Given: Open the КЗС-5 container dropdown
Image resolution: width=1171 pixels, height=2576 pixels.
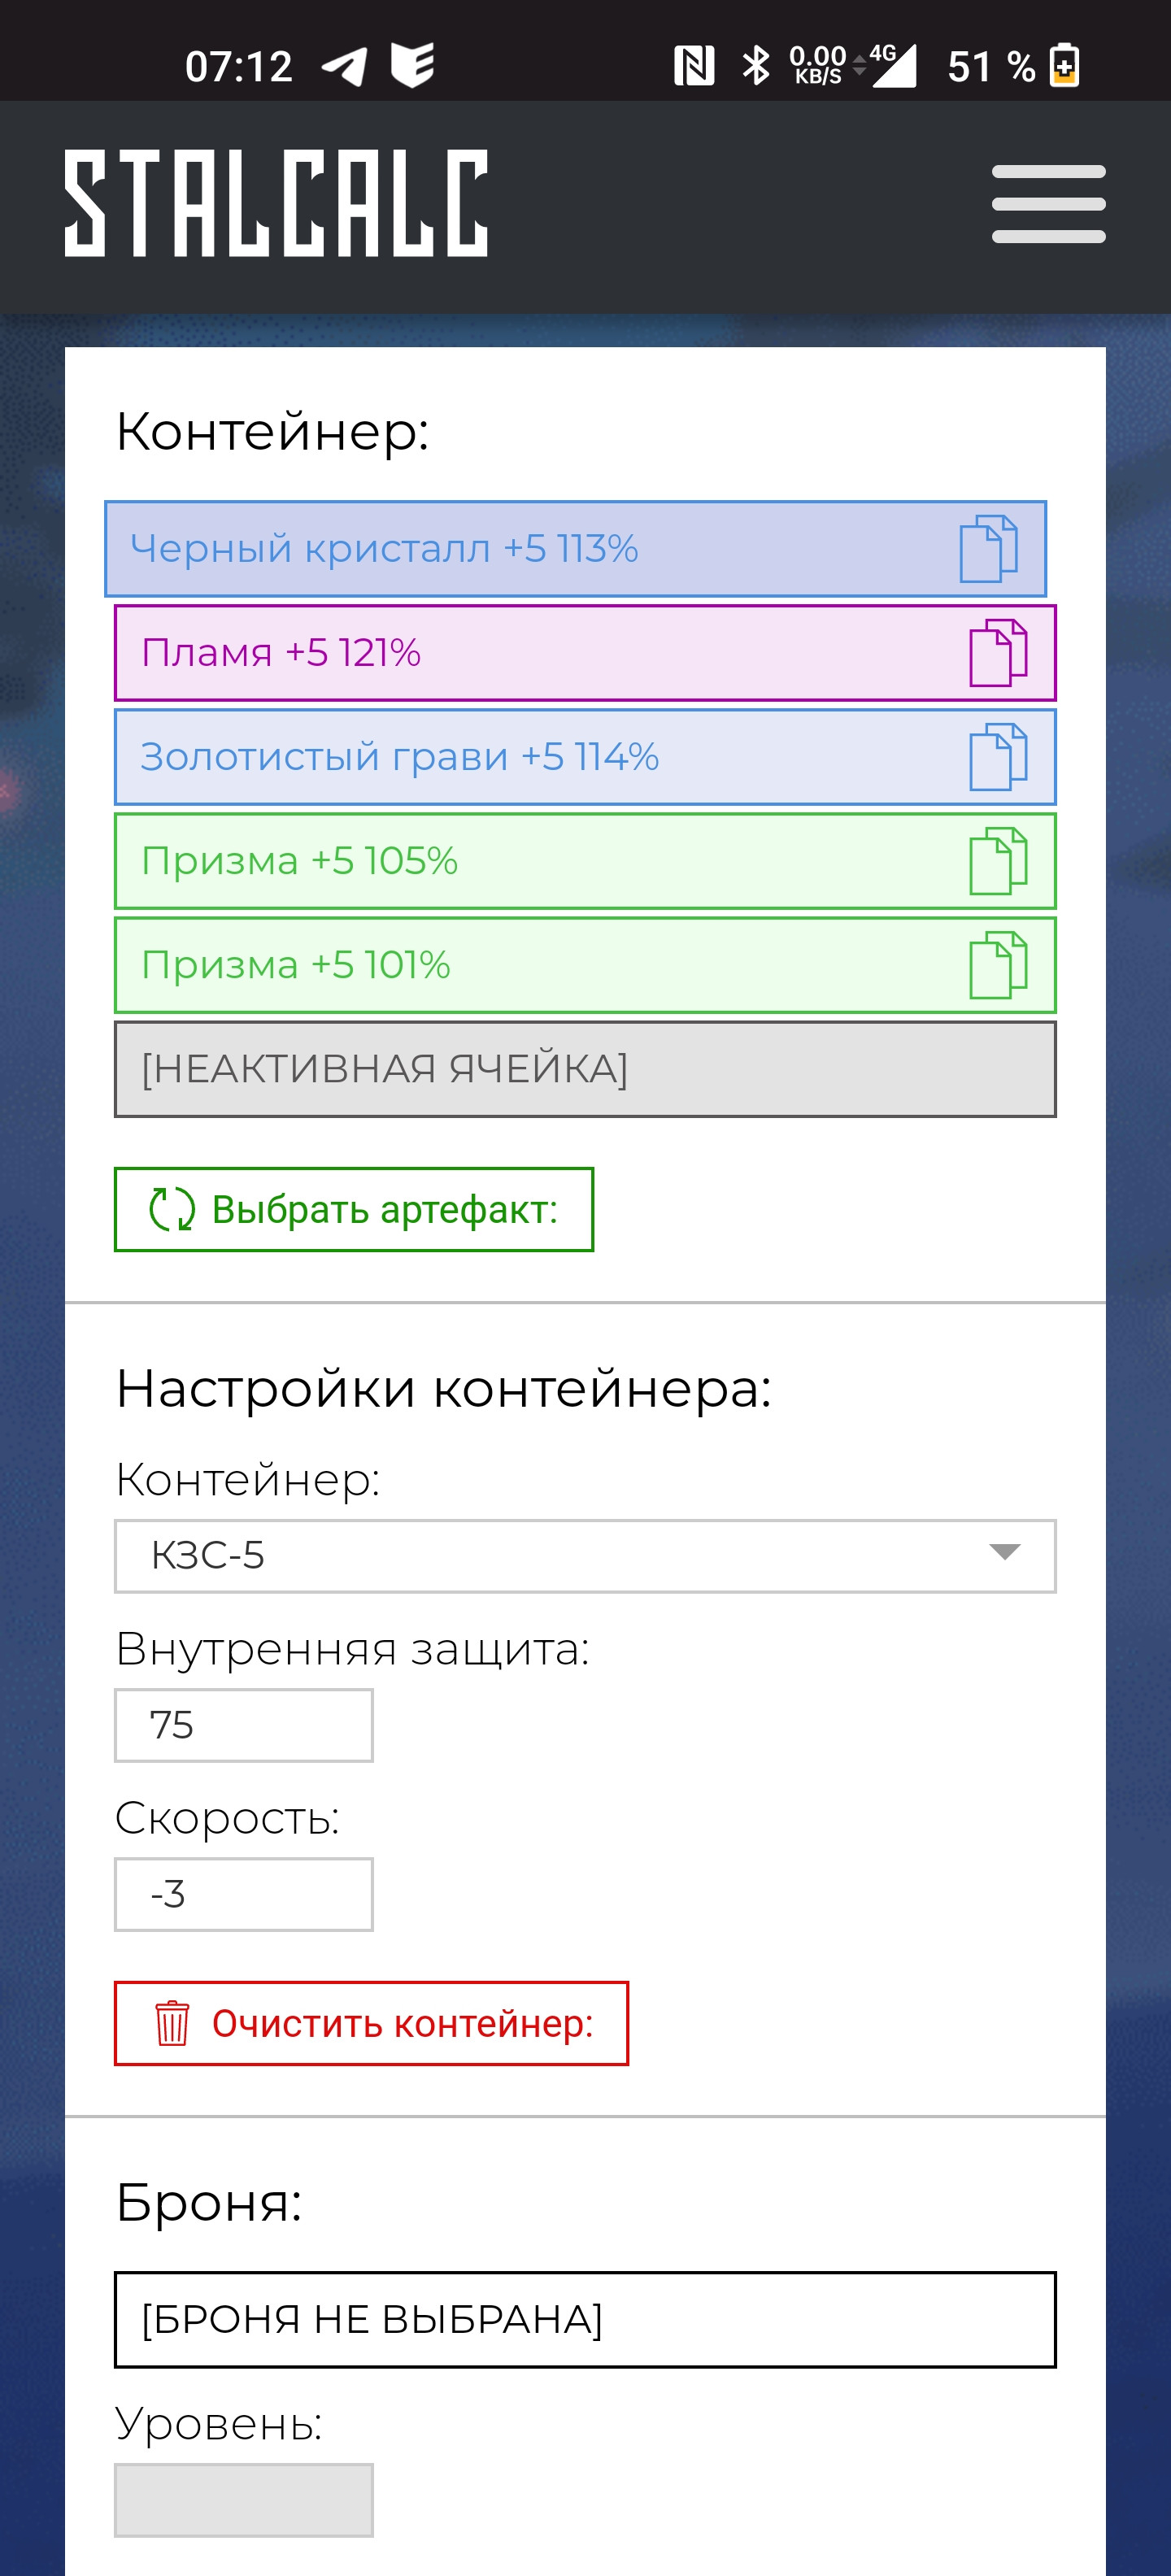Looking at the screenshot, I should [585, 1556].
